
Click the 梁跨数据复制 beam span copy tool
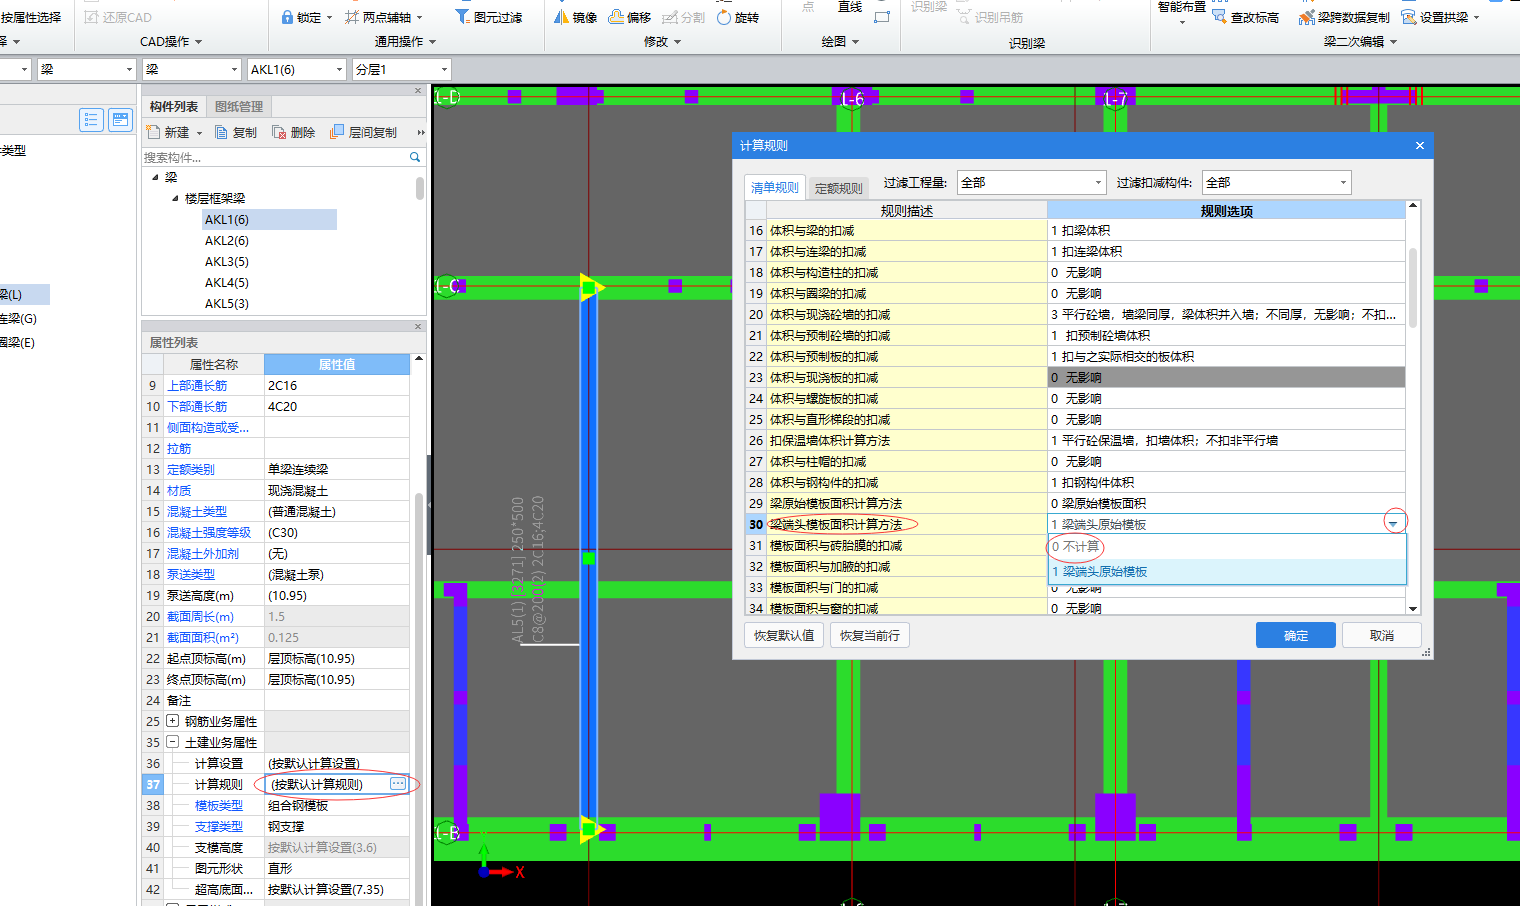pyautogui.click(x=1306, y=17)
